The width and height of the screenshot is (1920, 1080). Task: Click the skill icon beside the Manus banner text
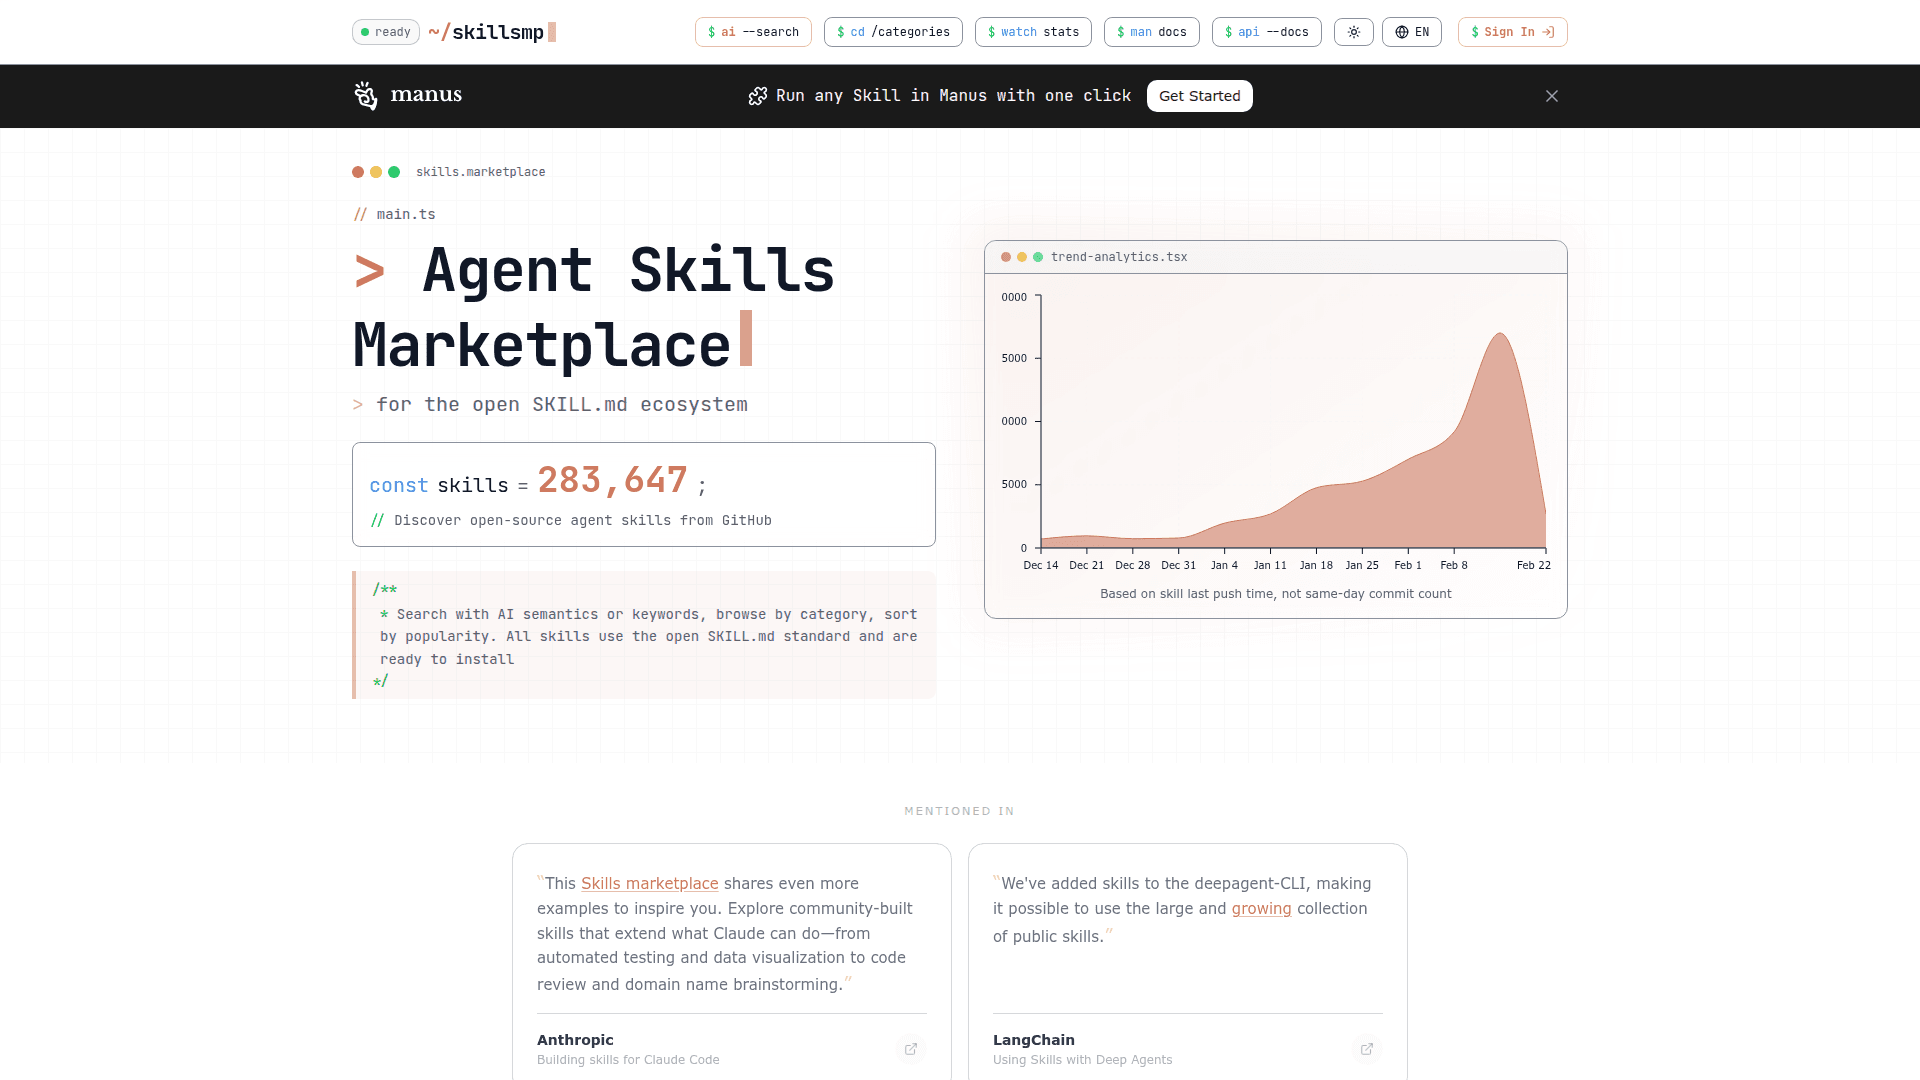[758, 95]
